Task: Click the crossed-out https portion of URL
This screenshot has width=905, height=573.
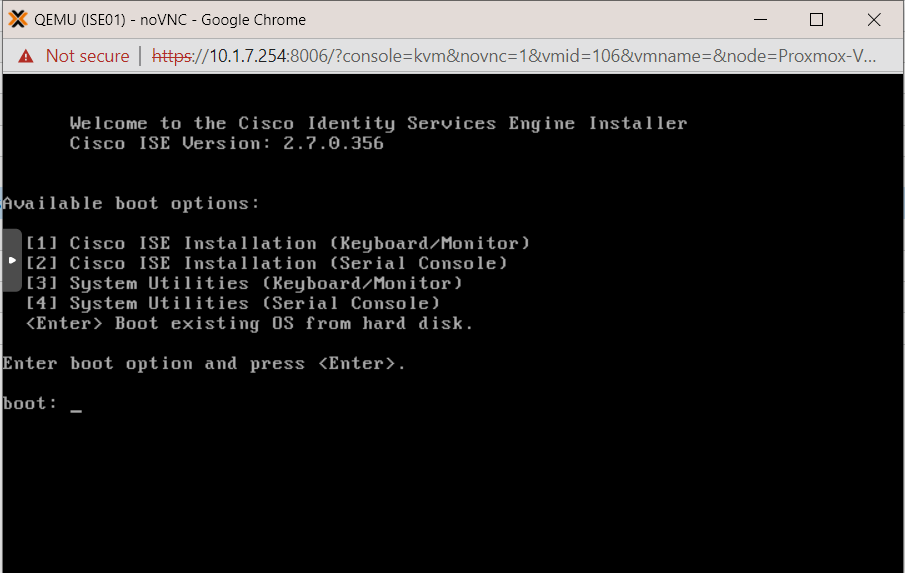Action: (171, 56)
